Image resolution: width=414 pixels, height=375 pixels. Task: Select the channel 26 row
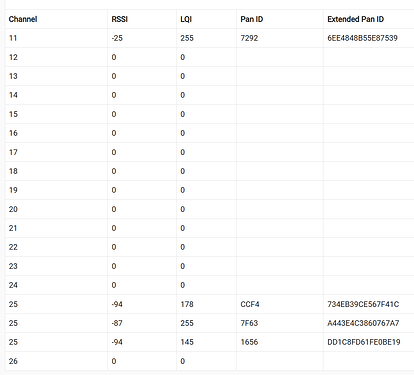[x=209, y=361]
